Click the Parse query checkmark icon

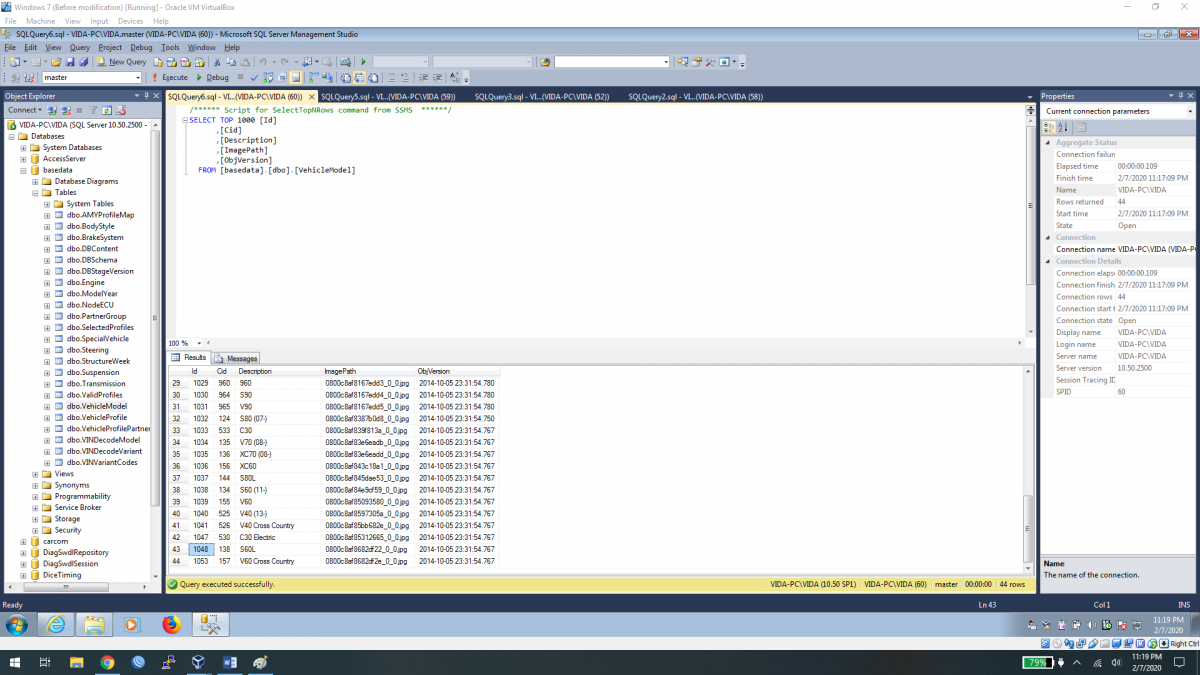(254, 77)
